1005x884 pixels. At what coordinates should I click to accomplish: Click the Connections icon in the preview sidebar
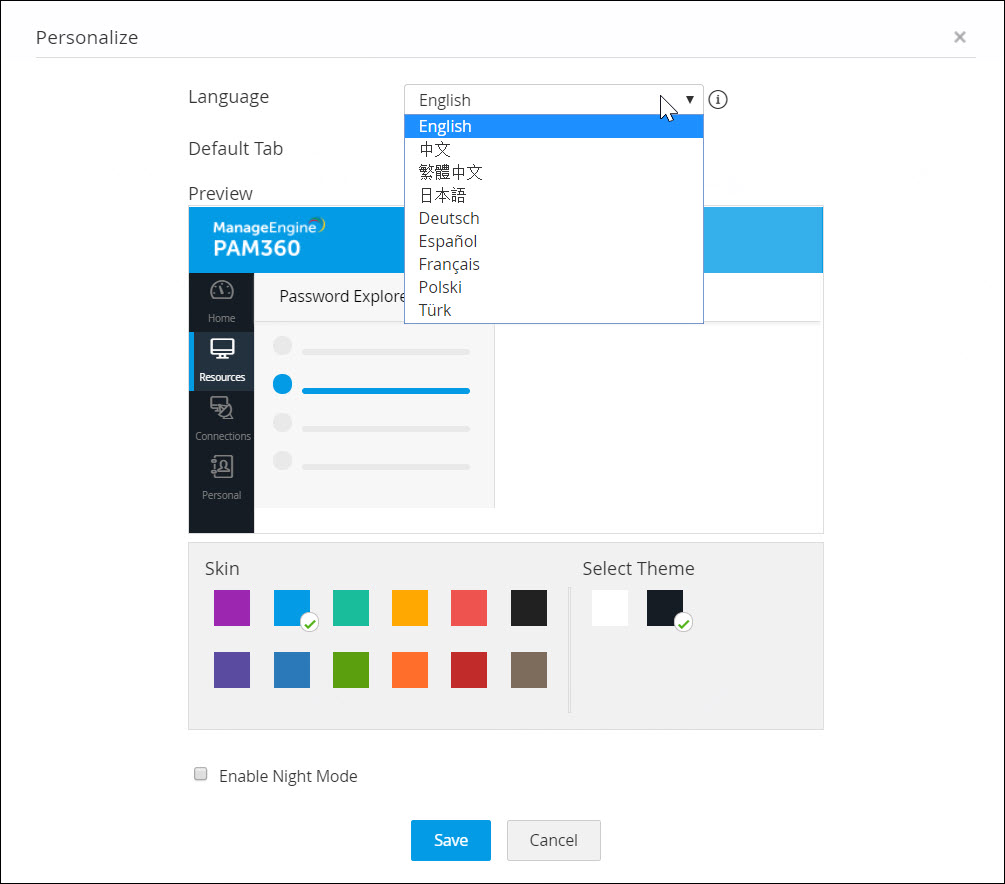(x=222, y=408)
